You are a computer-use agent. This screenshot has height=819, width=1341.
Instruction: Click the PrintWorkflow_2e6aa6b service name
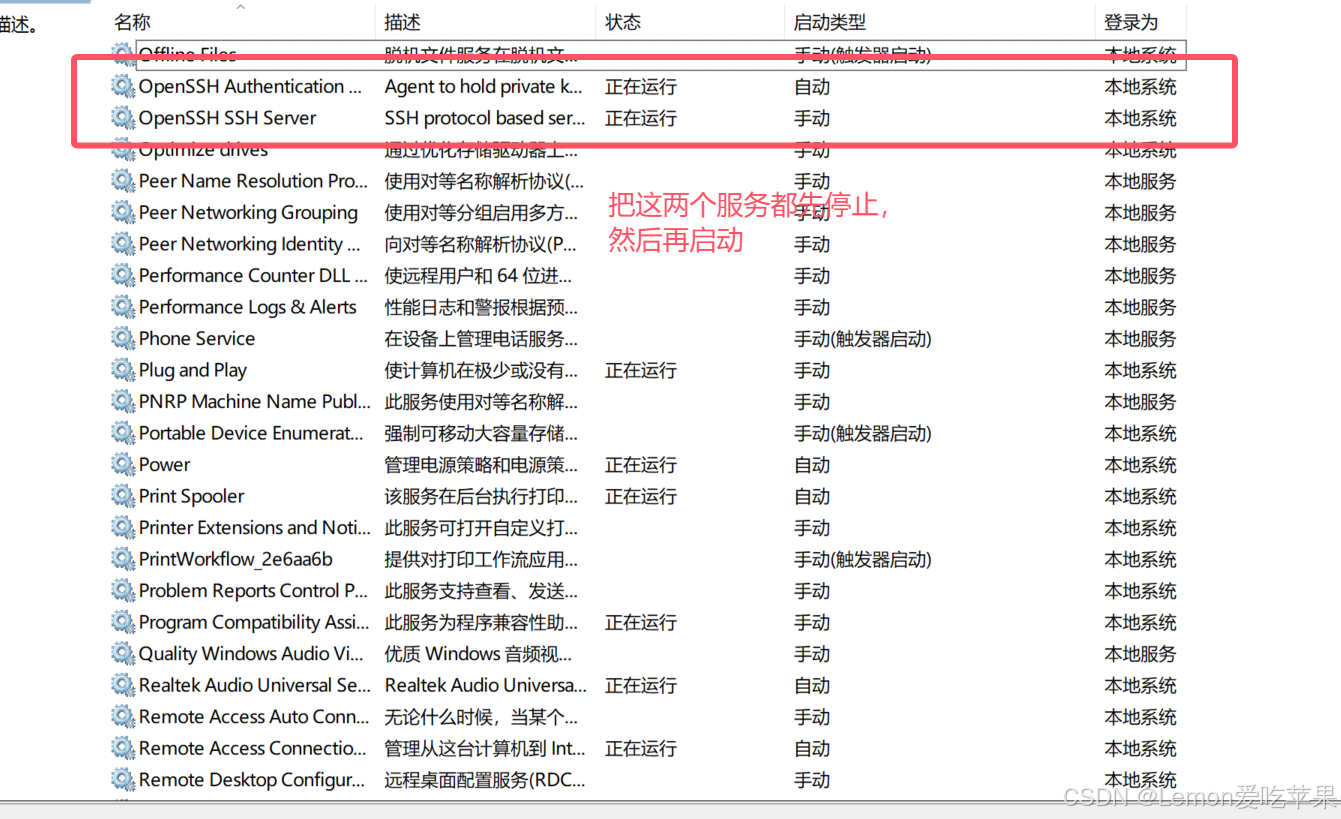(236, 559)
